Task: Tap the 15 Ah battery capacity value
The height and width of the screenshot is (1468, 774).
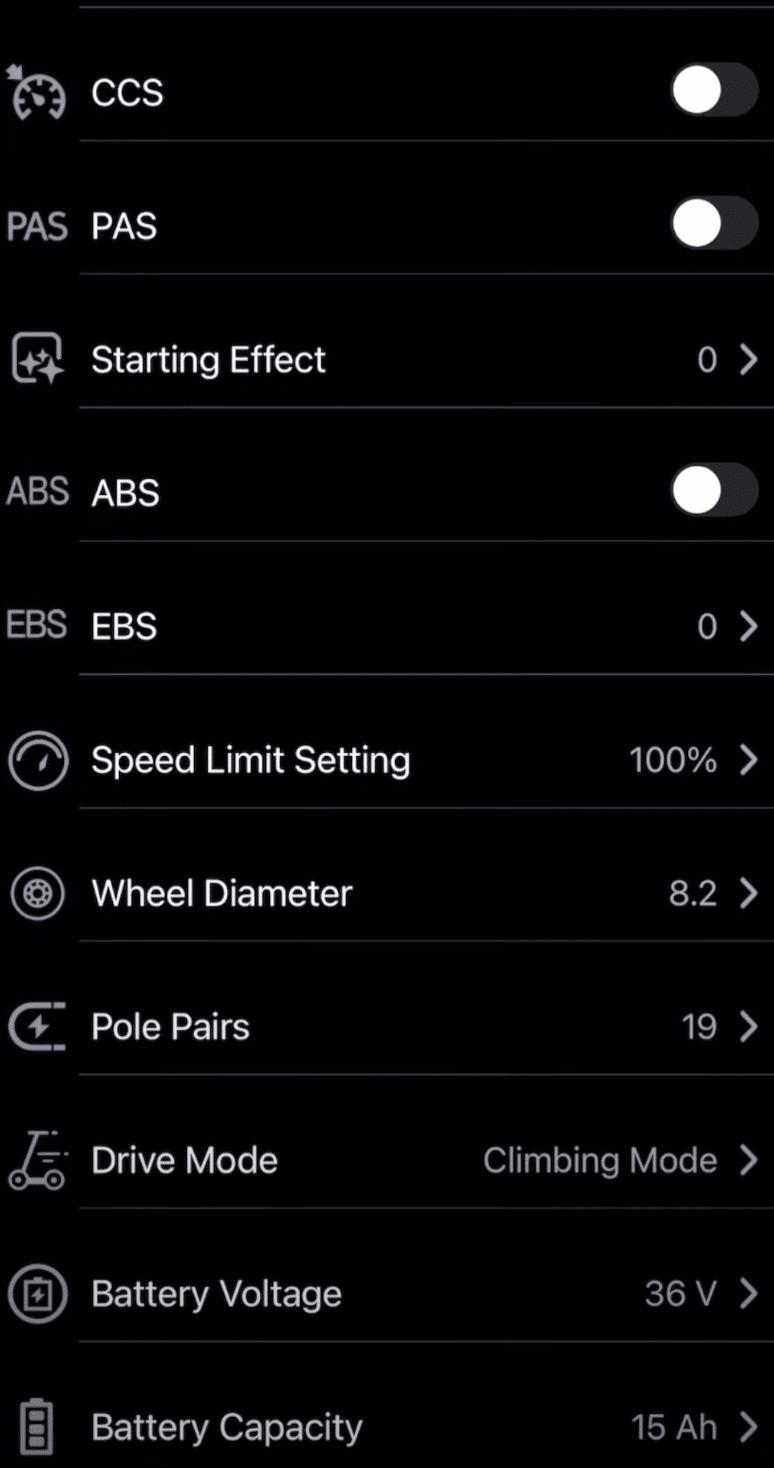Action: tap(674, 1427)
